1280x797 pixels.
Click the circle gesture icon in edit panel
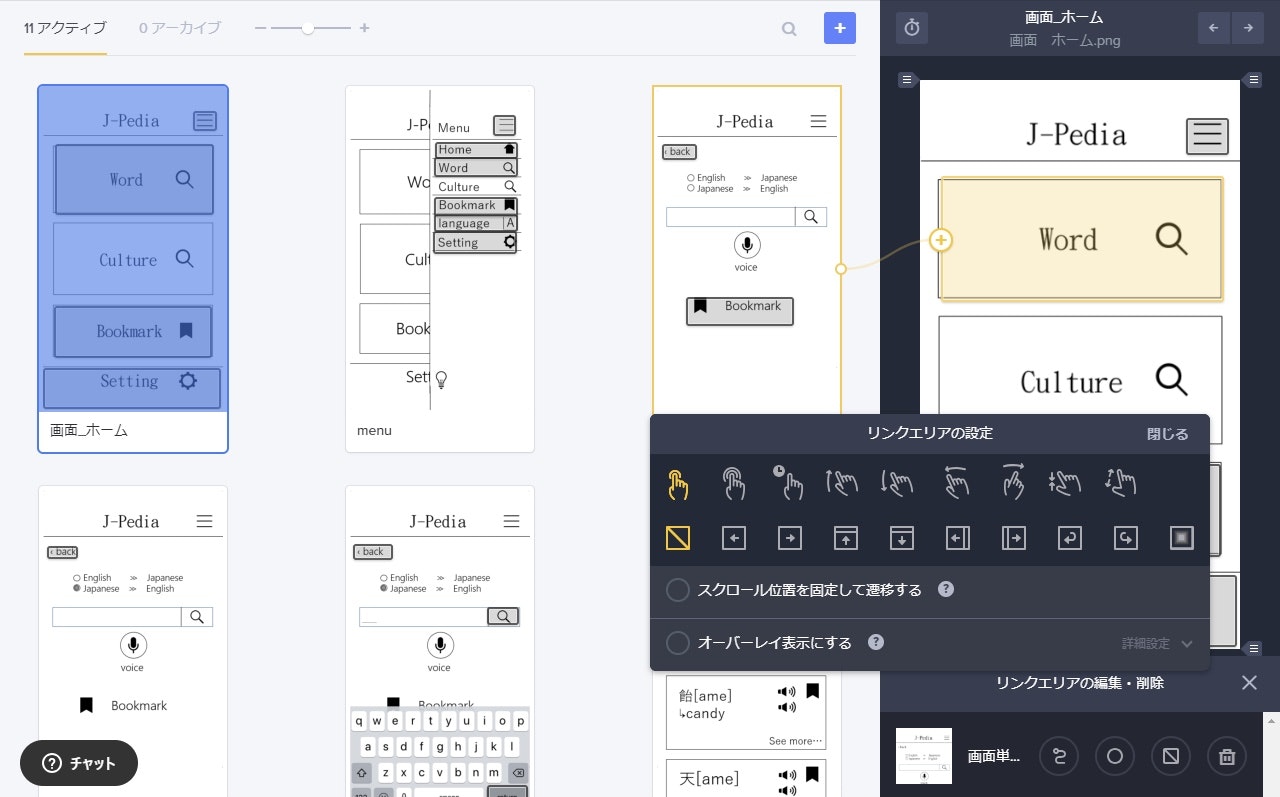click(x=1115, y=757)
